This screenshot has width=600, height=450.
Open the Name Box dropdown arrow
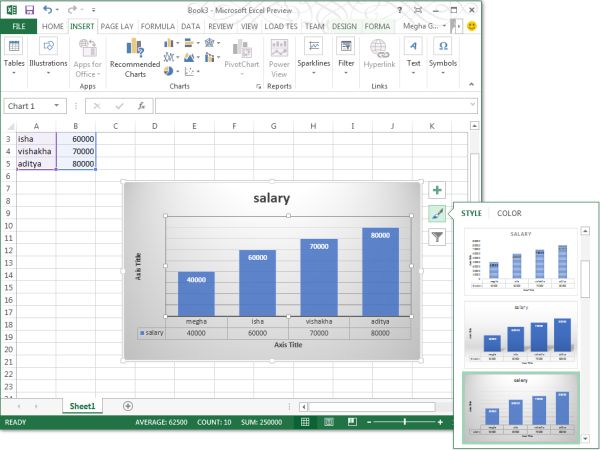(57, 106)
